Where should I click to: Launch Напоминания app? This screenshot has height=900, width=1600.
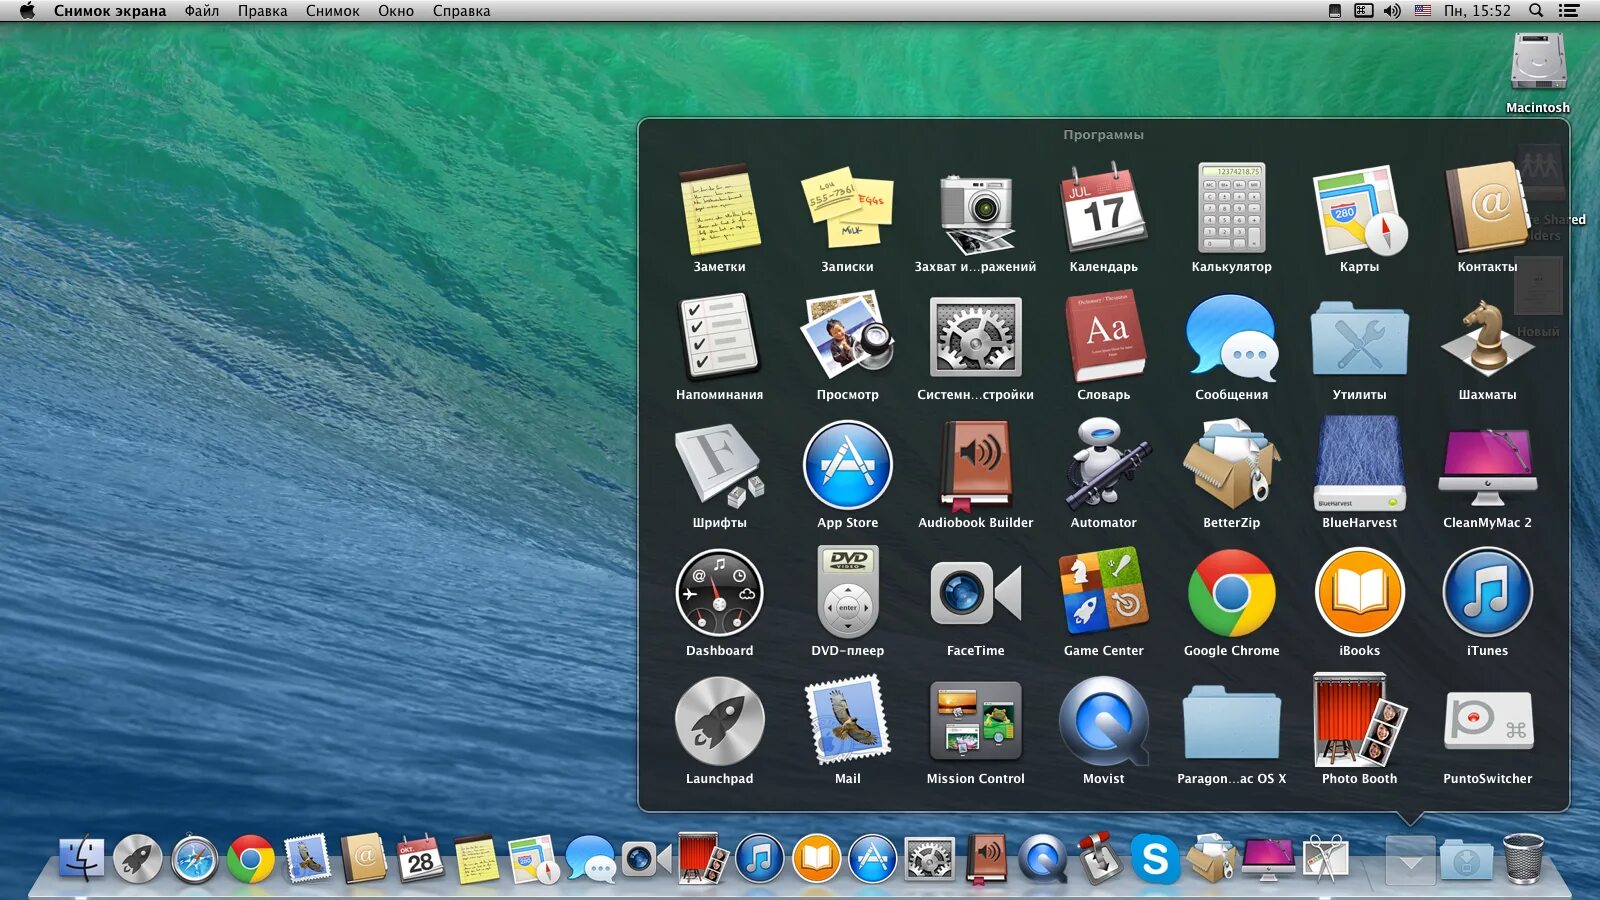pyautogui.click(x=719, y=337)
